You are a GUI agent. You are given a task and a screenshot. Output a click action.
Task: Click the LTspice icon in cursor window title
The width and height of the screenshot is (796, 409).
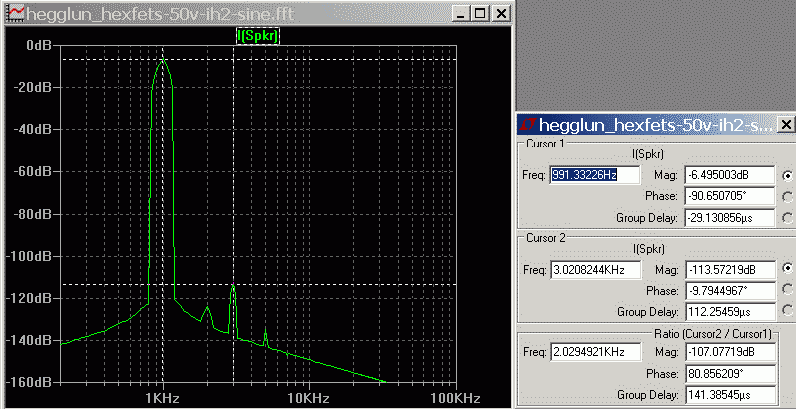pos(528,124)
